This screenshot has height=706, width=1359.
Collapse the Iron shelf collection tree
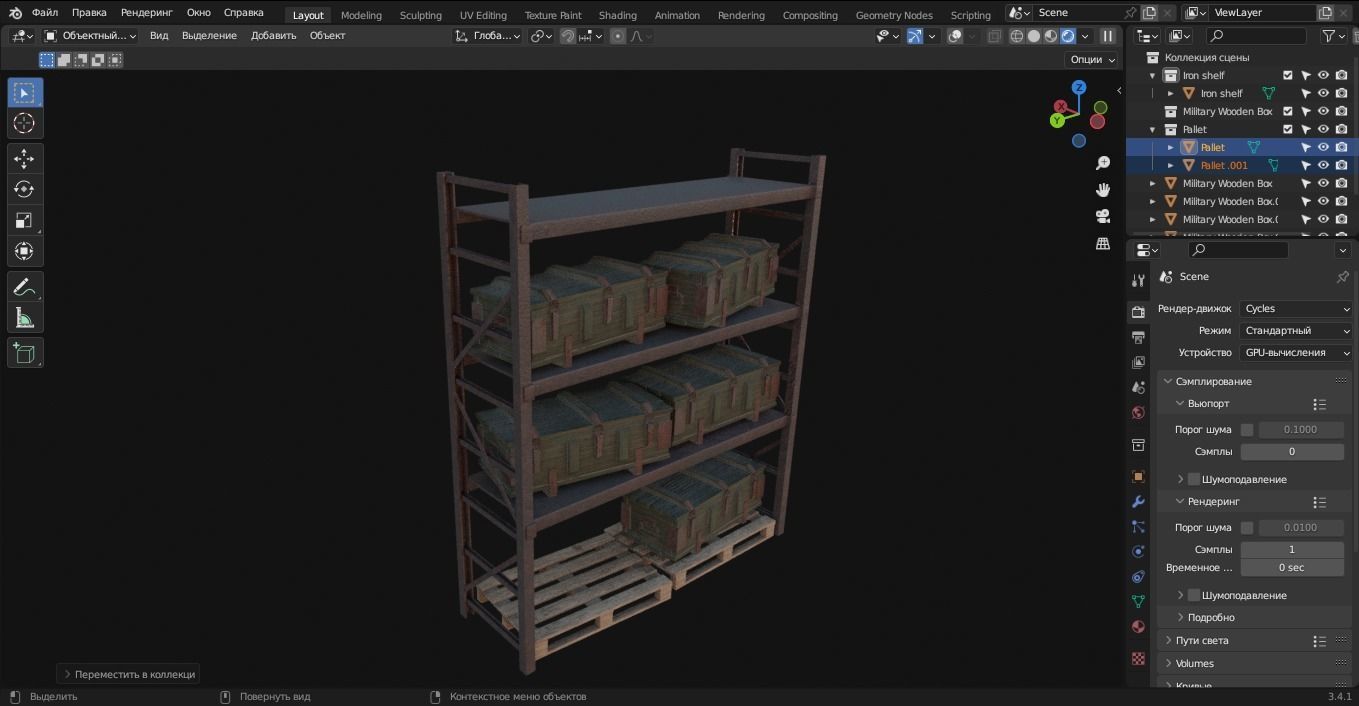pos(1153,76)
